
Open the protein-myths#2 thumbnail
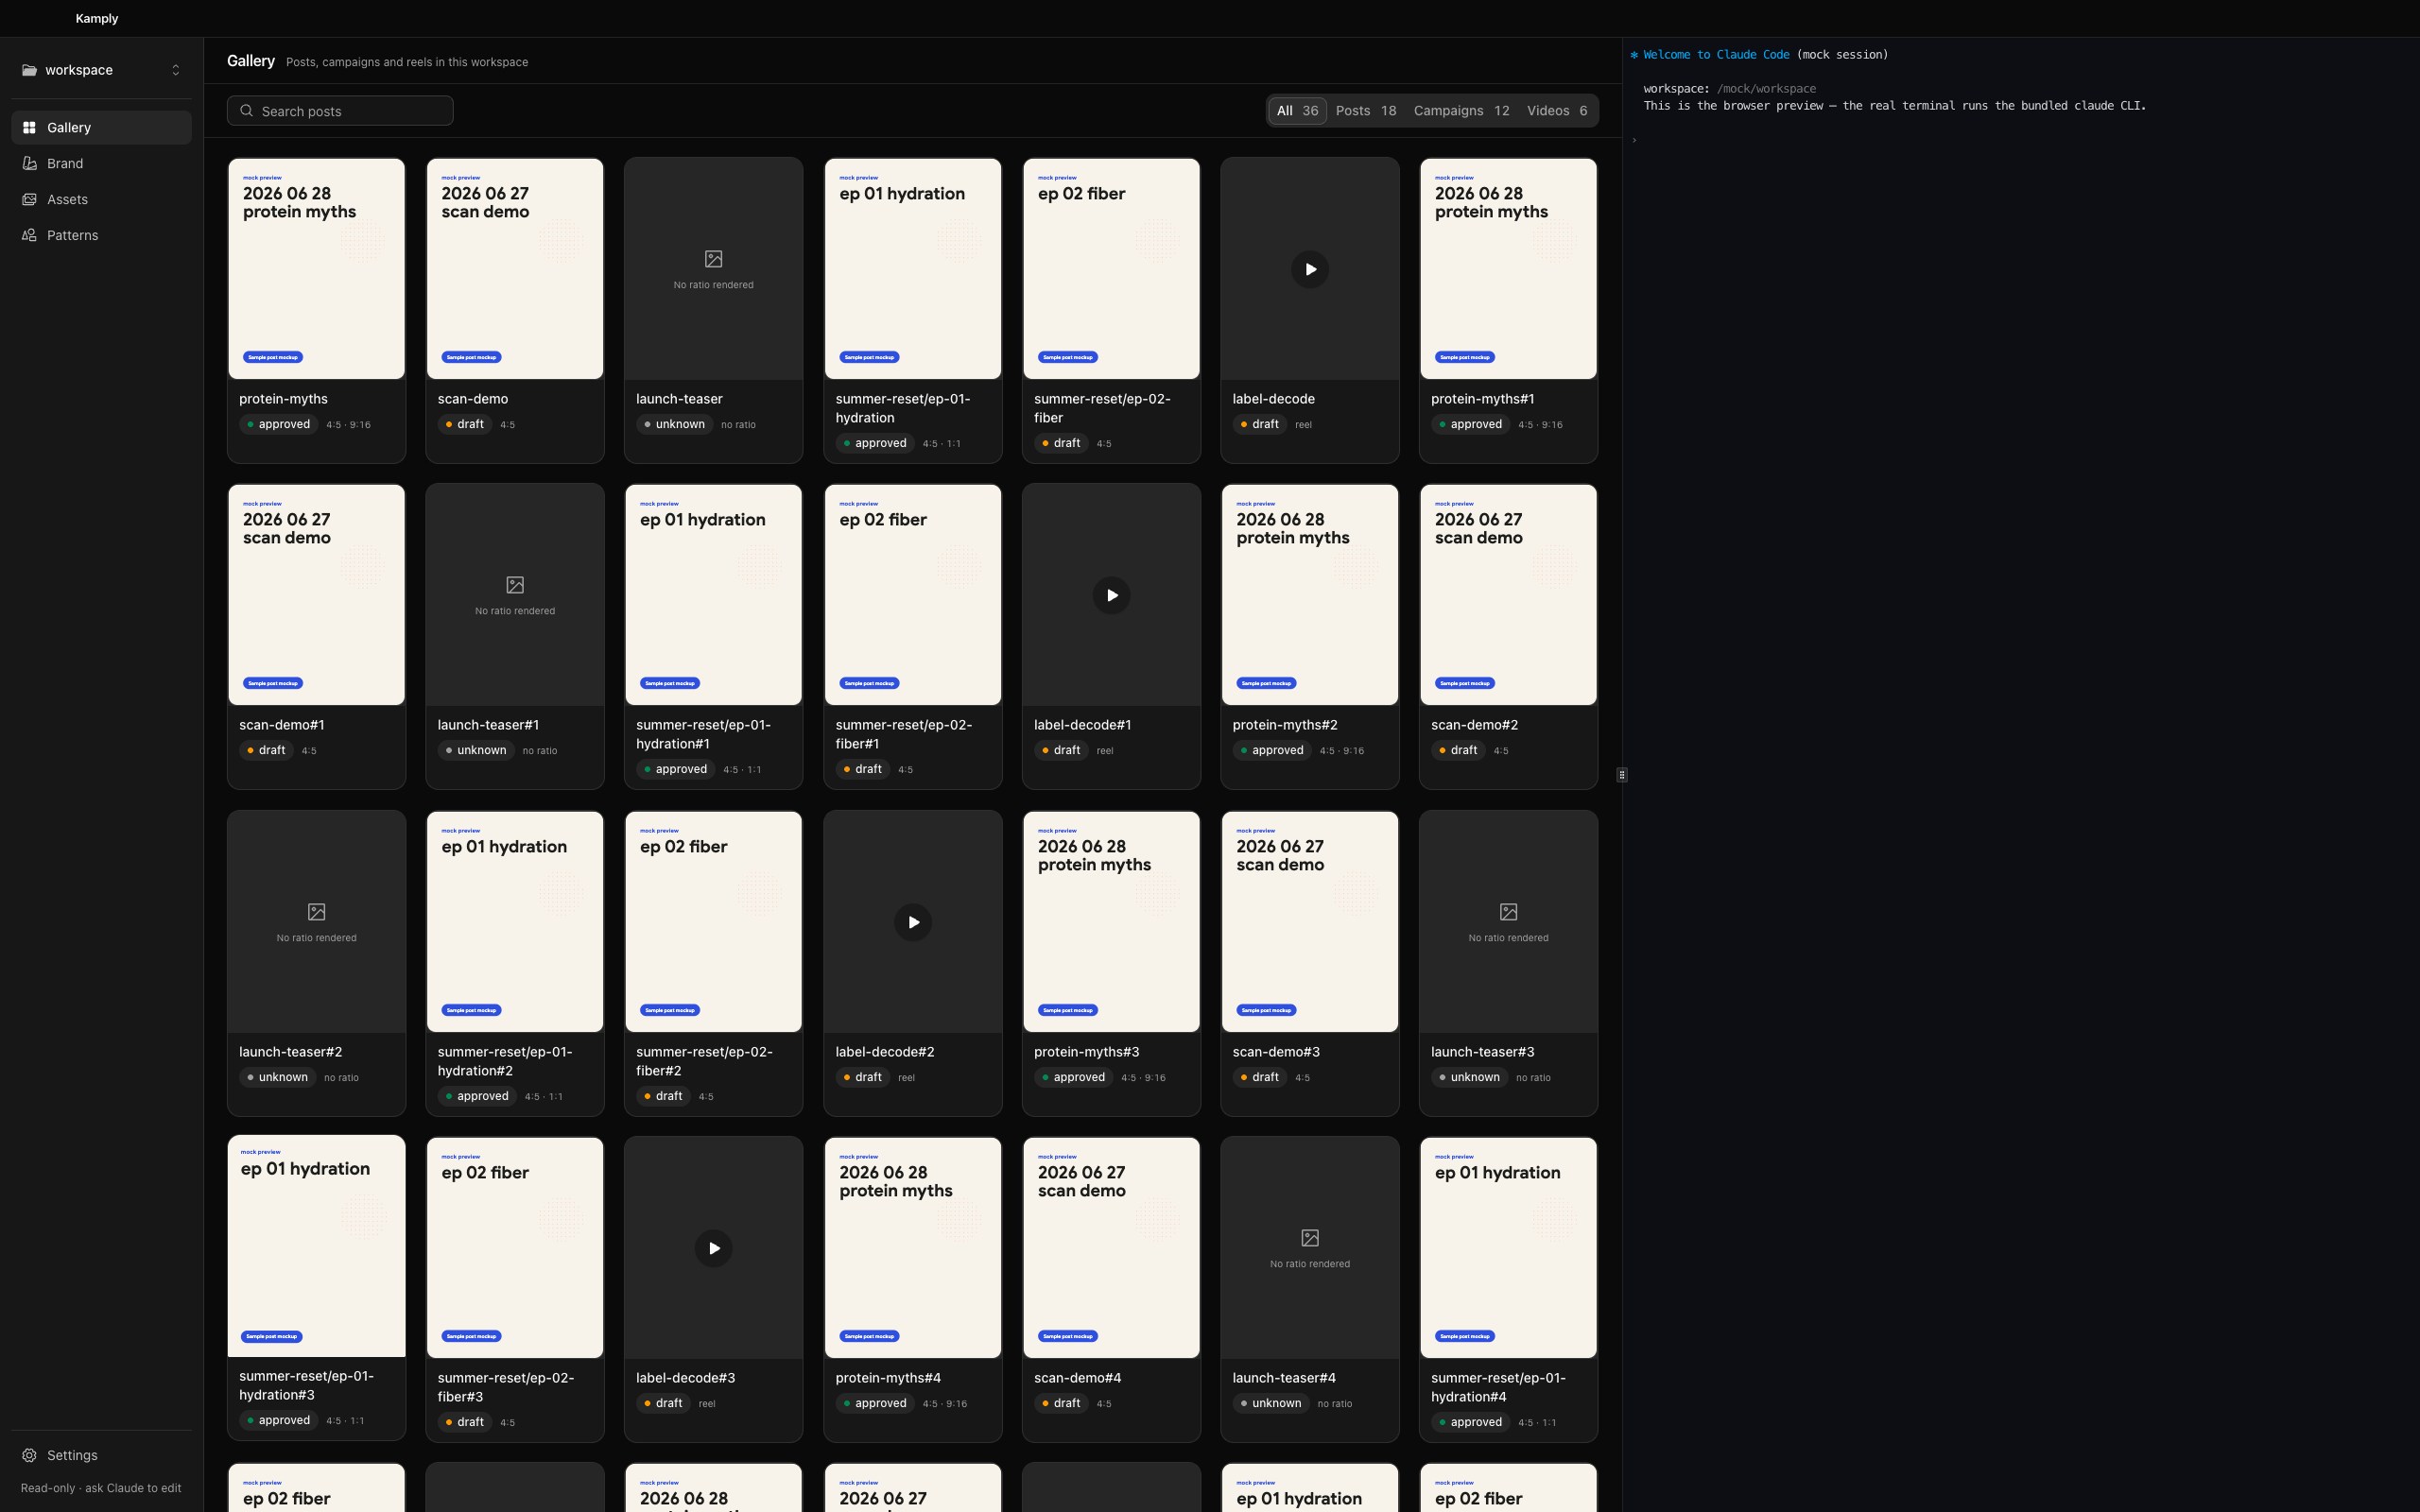click(1310, 595)
